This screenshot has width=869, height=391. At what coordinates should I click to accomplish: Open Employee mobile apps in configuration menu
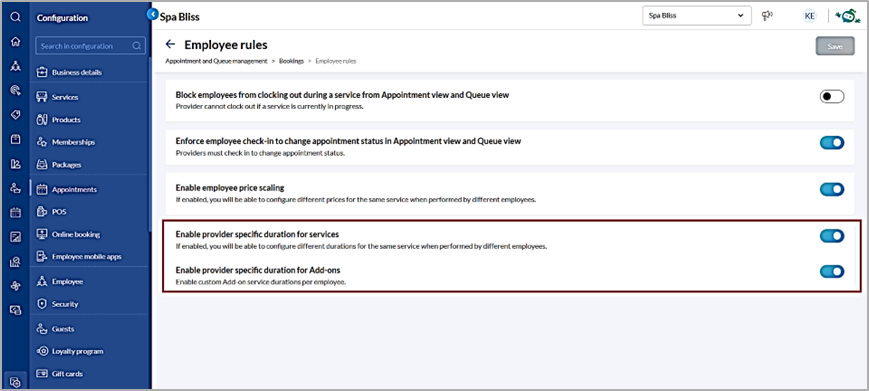click(86, 256)
